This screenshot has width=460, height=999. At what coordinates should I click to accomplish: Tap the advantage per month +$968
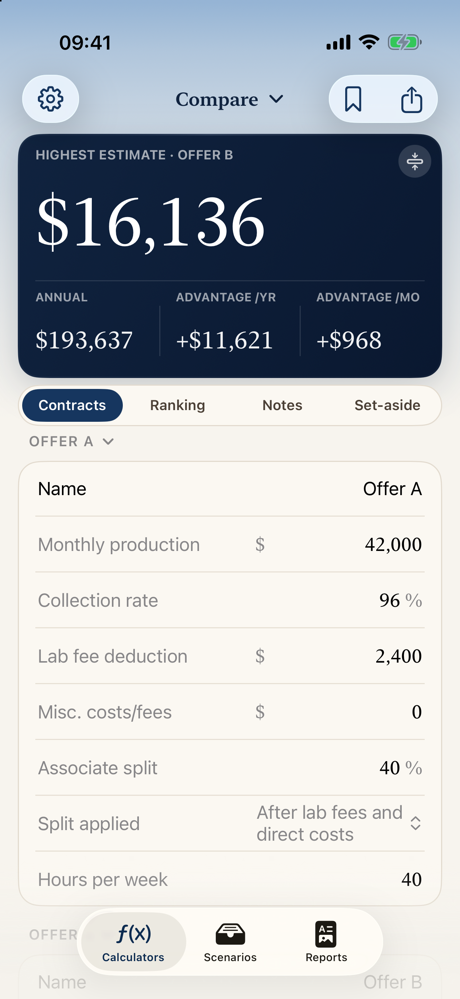point(349,341)
